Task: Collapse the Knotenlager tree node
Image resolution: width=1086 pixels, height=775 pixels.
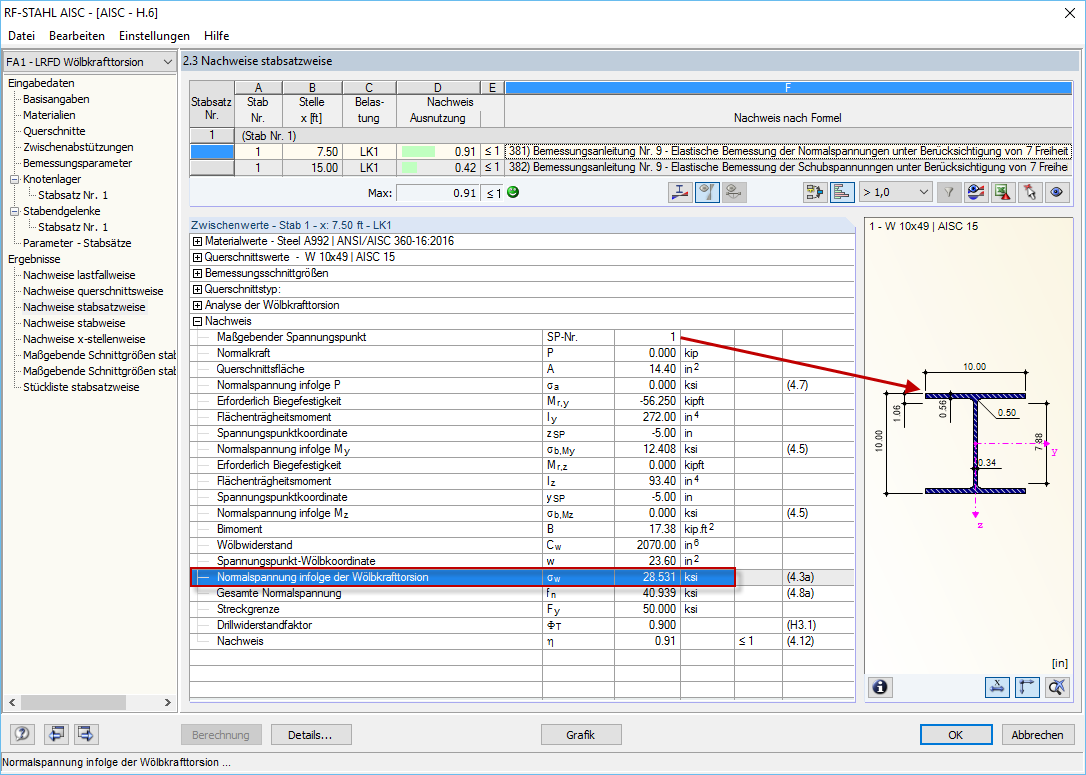Action: (15, 179)
